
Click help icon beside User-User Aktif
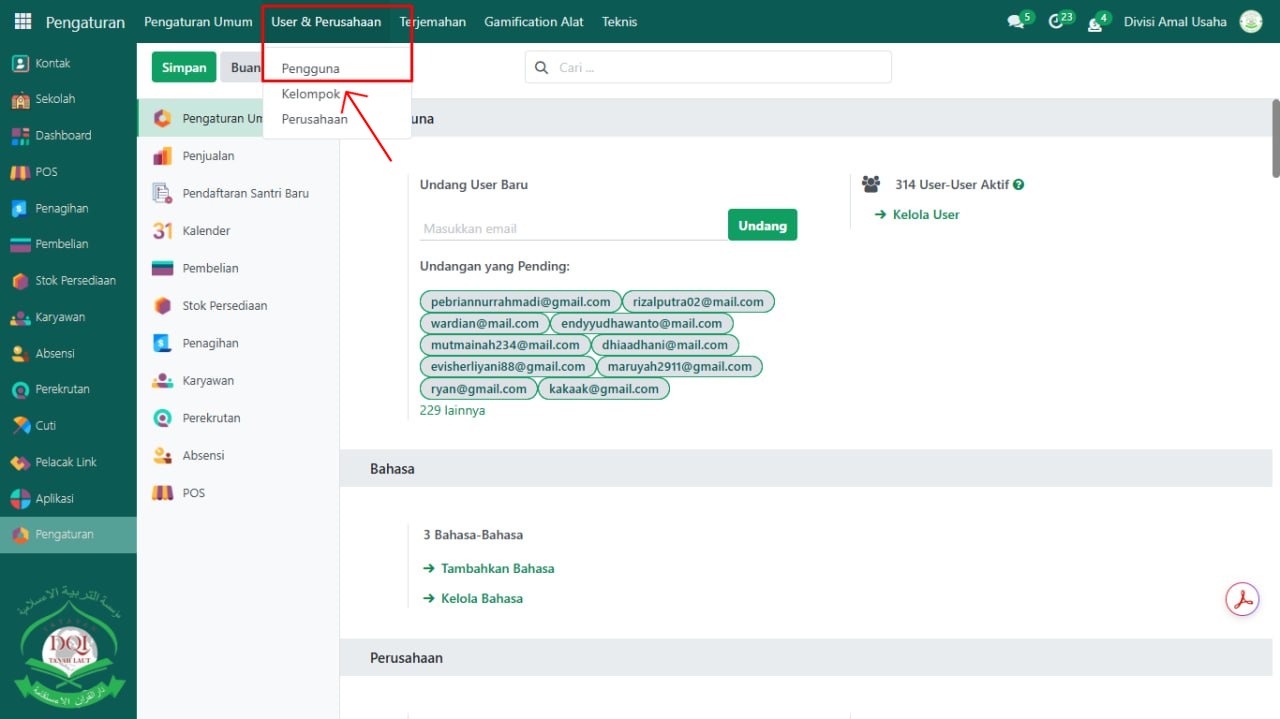point(1018,185)
